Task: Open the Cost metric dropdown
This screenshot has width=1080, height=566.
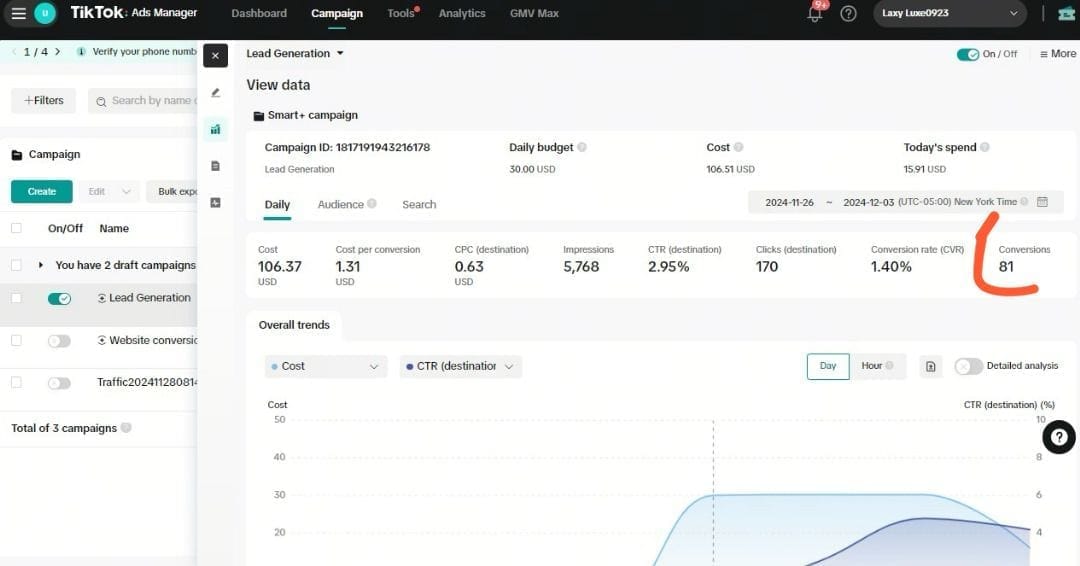Action: point(325,366)
